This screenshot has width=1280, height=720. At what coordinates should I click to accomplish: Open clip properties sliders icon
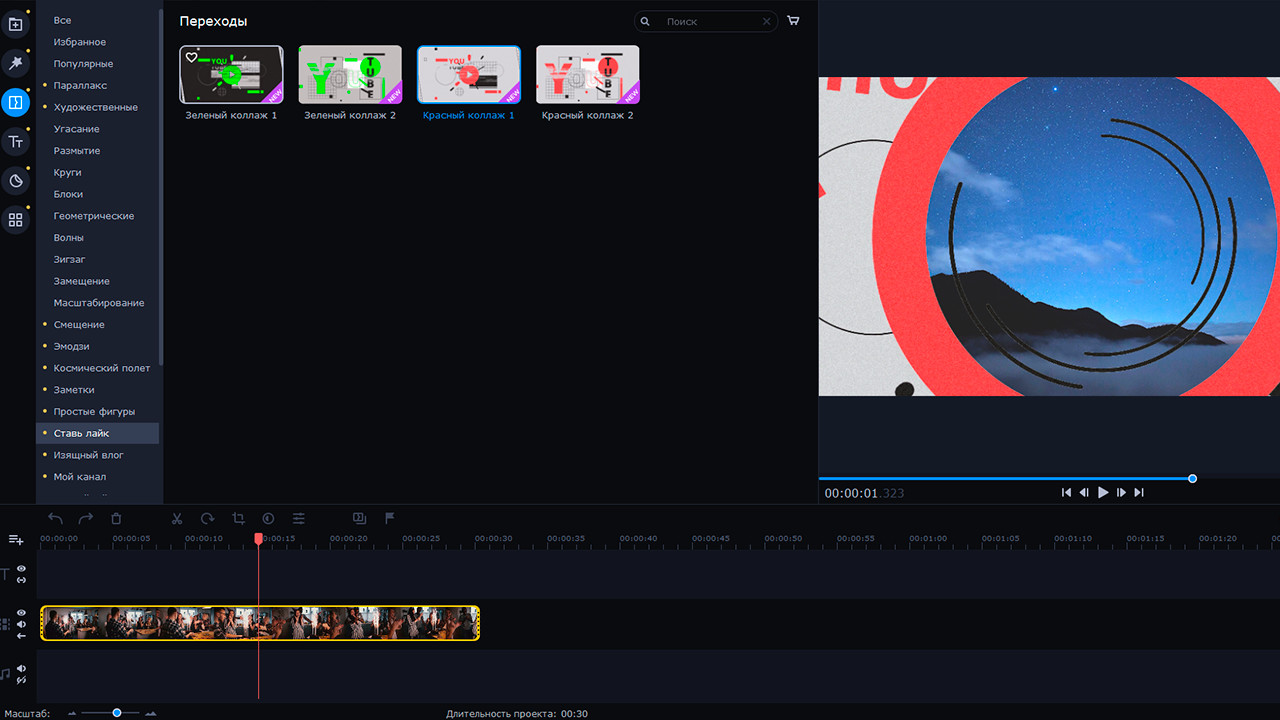pyautogui.click(x=299, y=518)
